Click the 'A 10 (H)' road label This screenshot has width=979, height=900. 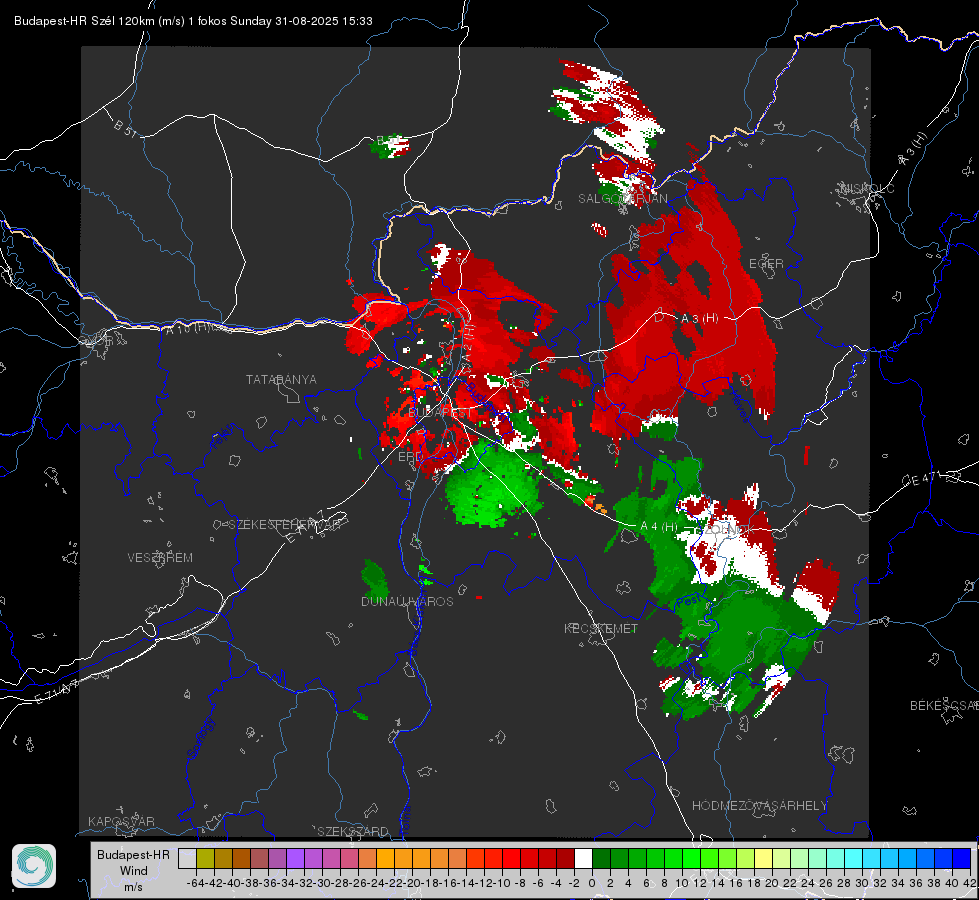188,327
